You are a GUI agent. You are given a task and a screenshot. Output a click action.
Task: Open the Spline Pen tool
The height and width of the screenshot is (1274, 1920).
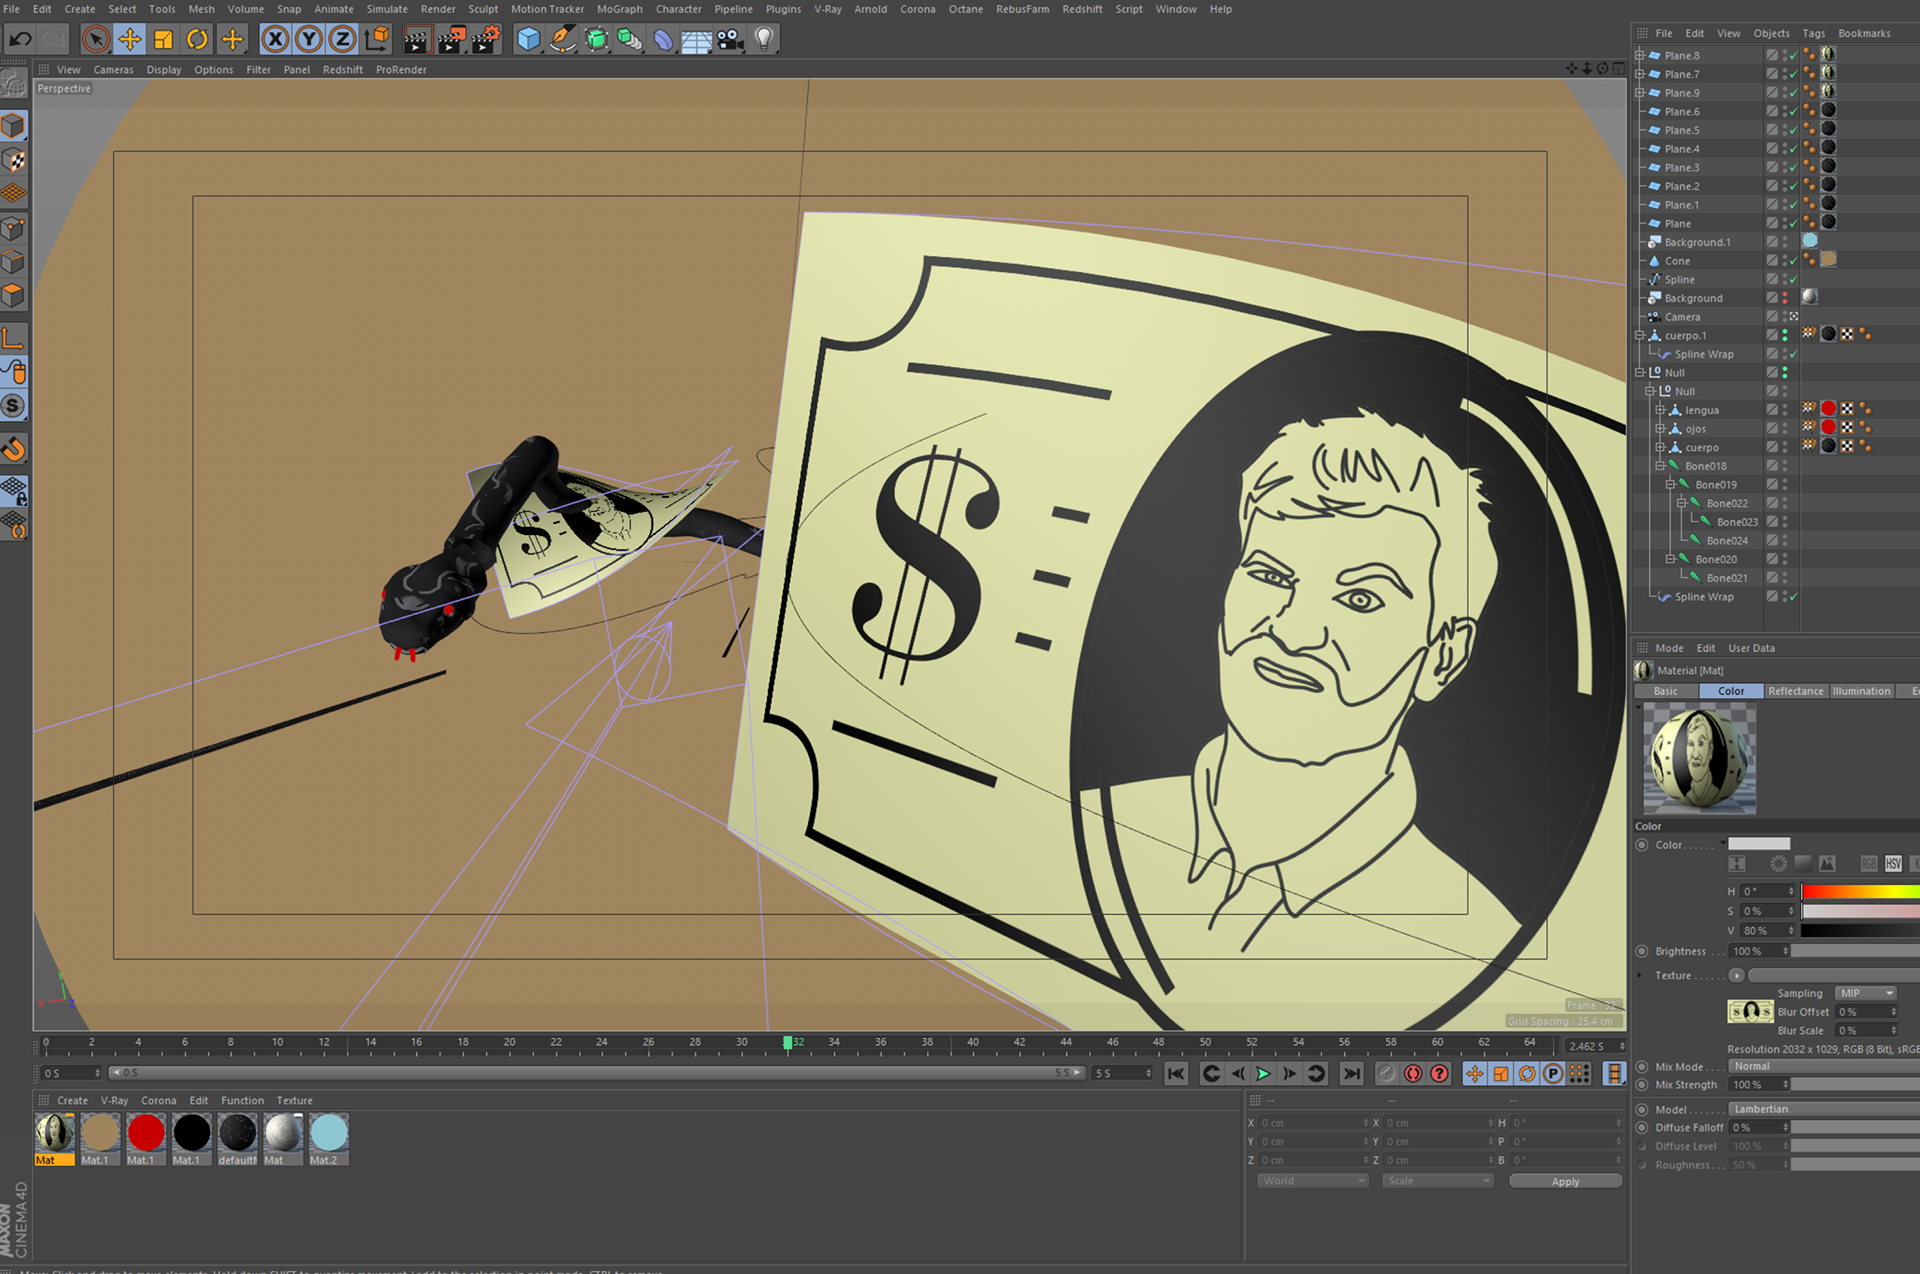click(x=563, y=40)
